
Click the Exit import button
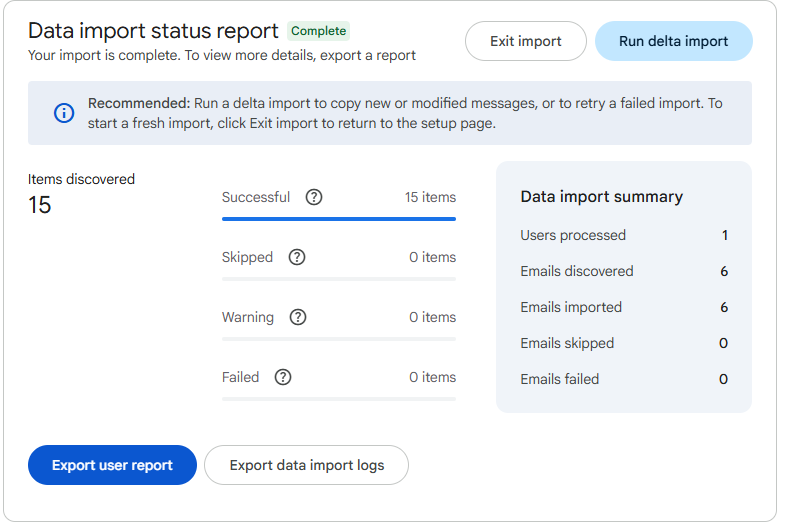[526, 41]
